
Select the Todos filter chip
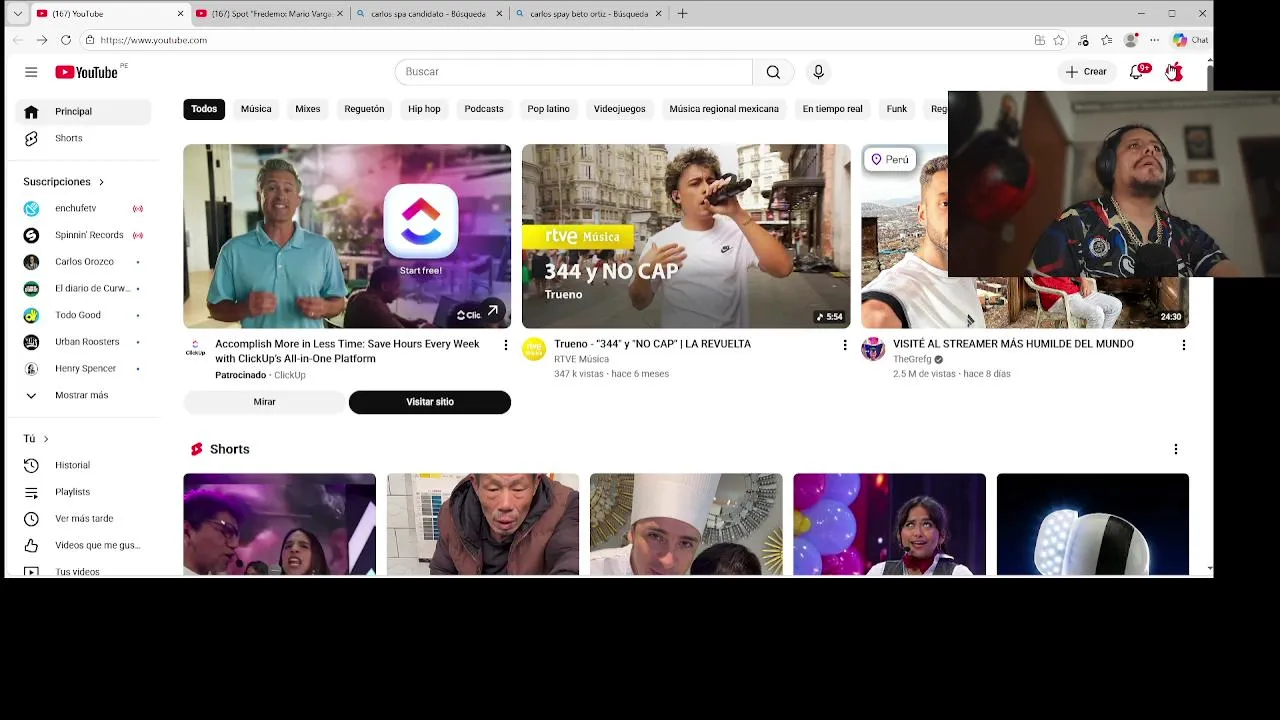tap(204, 109)
